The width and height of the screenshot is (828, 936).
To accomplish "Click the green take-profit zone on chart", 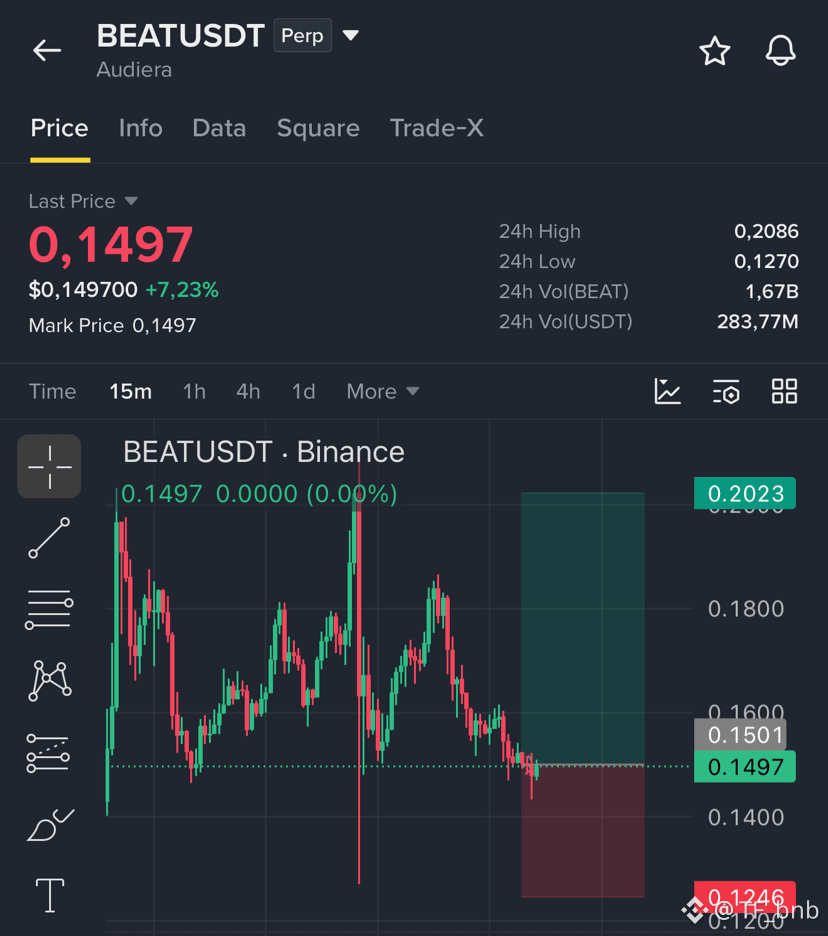I will pyautogui.click(x=583, y=628).
